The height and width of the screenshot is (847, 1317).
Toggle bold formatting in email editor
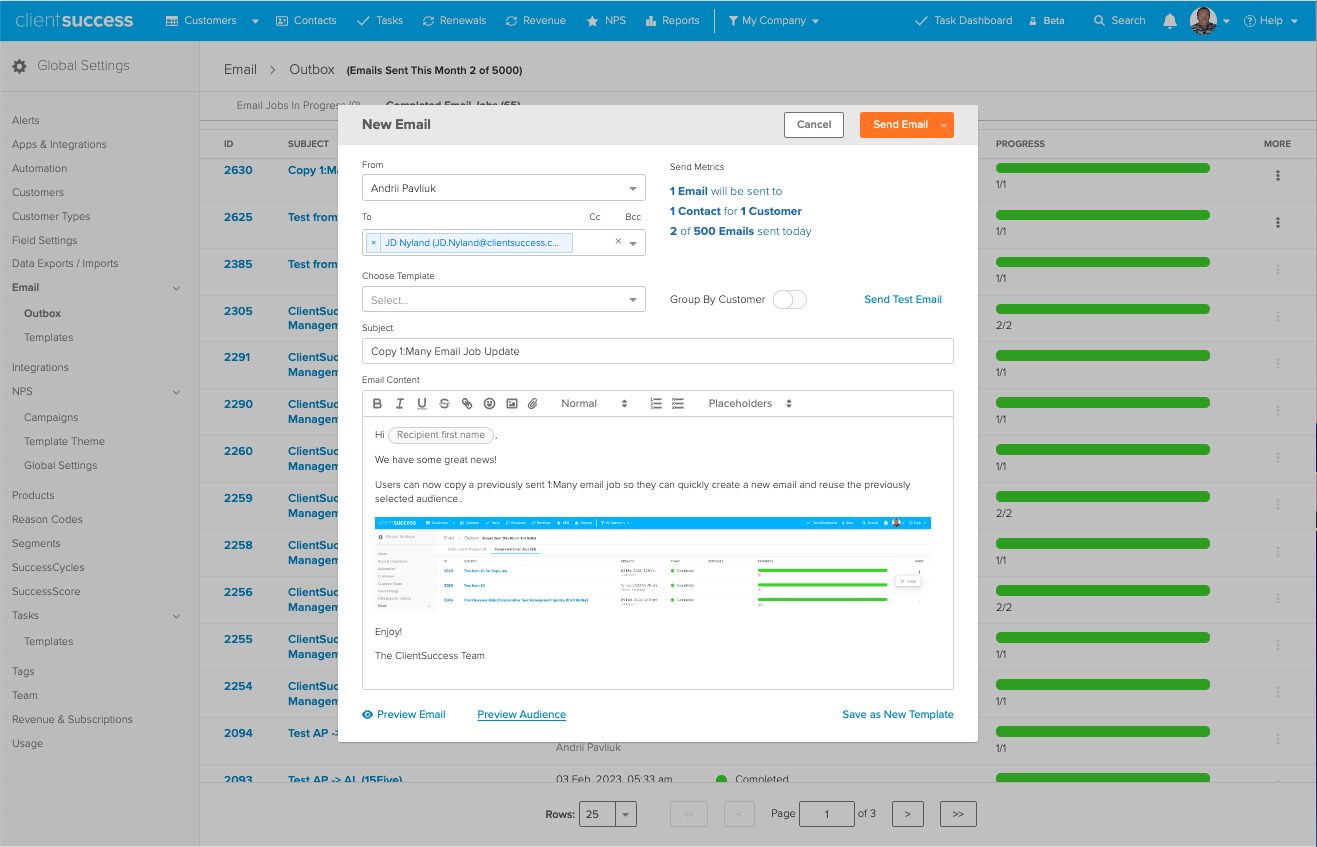click(x=377, y=404)
